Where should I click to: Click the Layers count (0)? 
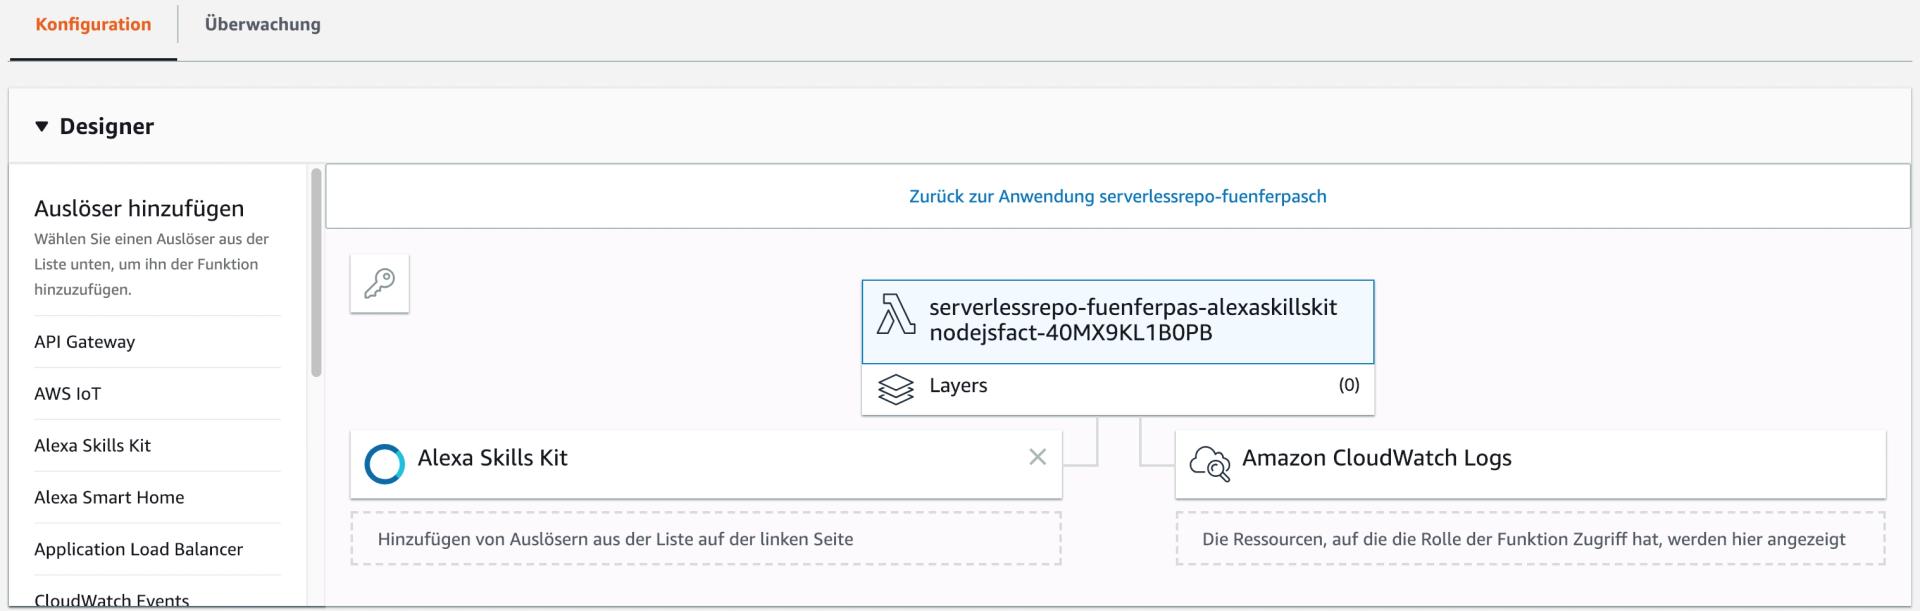click(1348, 386)
